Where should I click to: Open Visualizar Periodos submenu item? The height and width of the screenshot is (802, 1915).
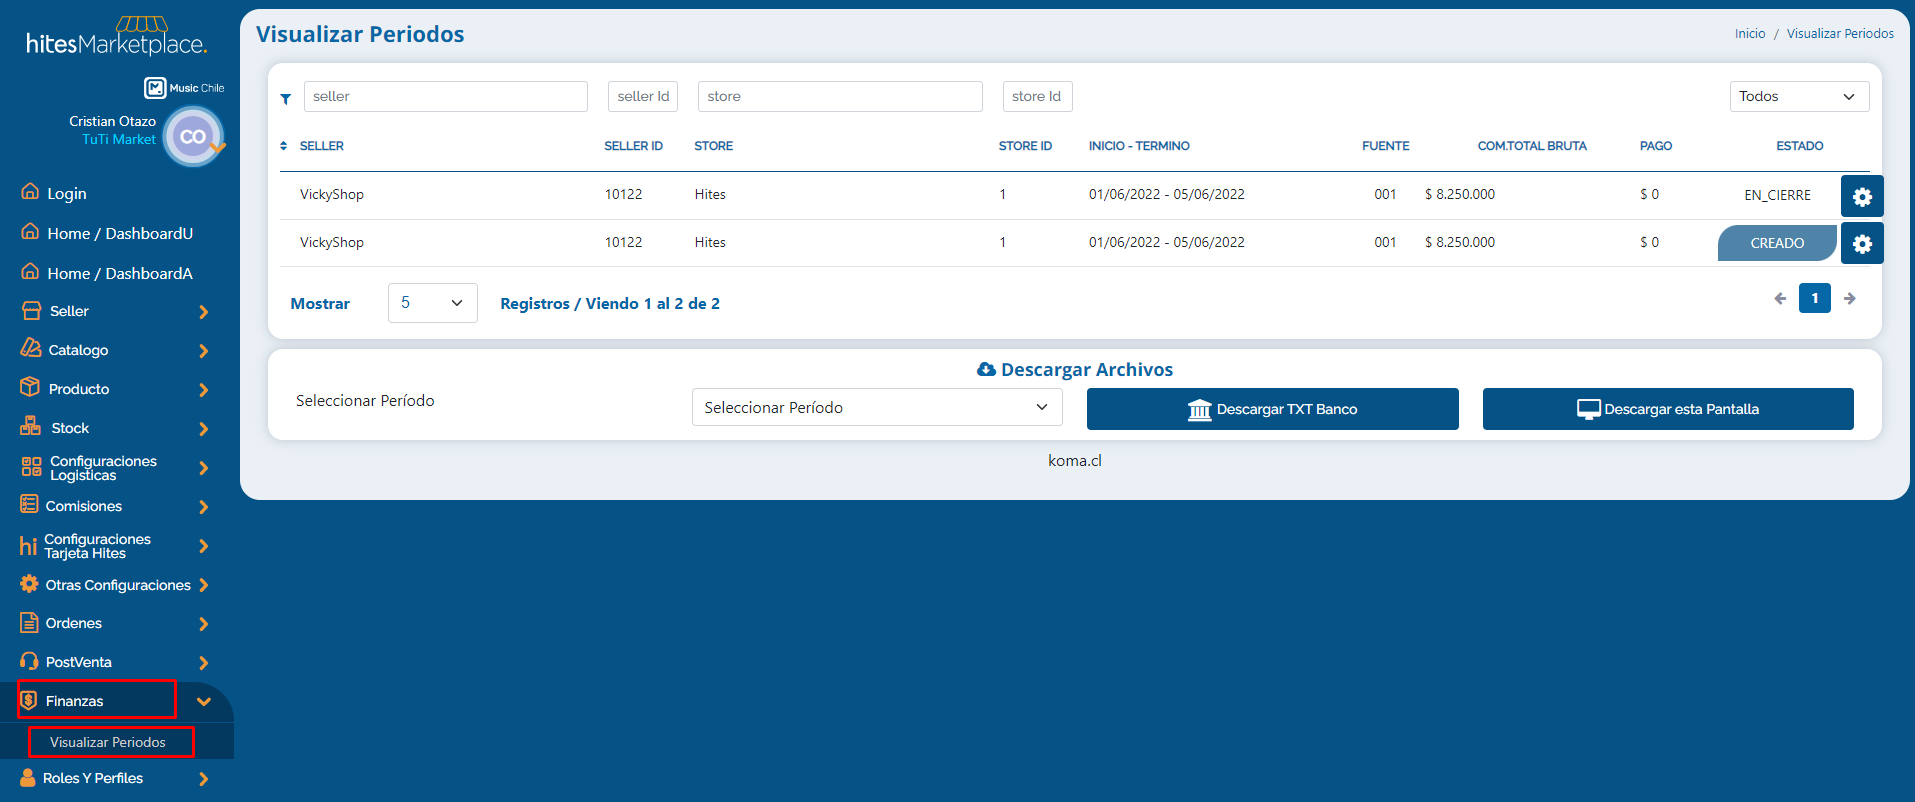[x=108, y=742]
